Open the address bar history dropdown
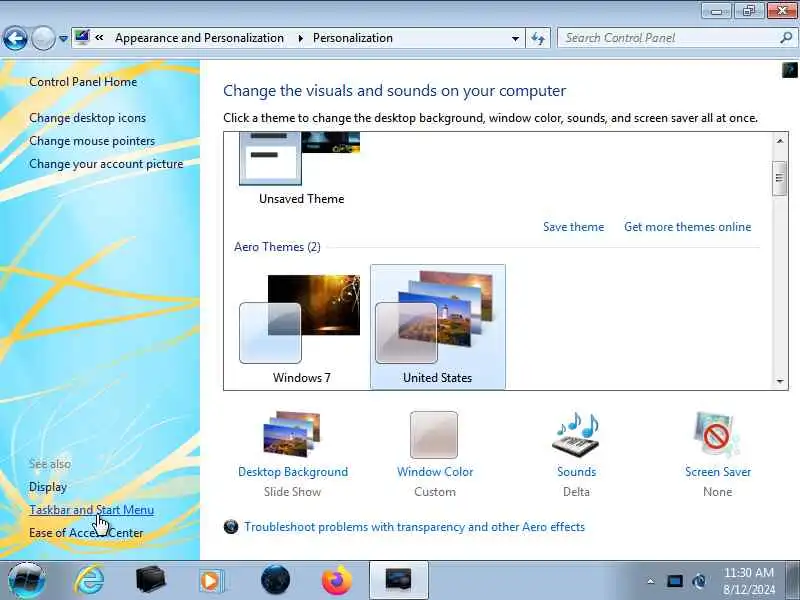This screenshot has width=800, height=600. [x=515, y=38]
